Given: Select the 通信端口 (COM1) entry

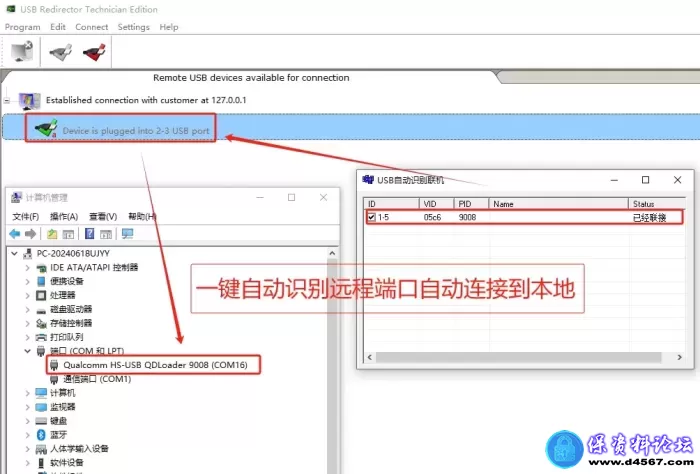Looking at the screenshot, I should 97,379.
